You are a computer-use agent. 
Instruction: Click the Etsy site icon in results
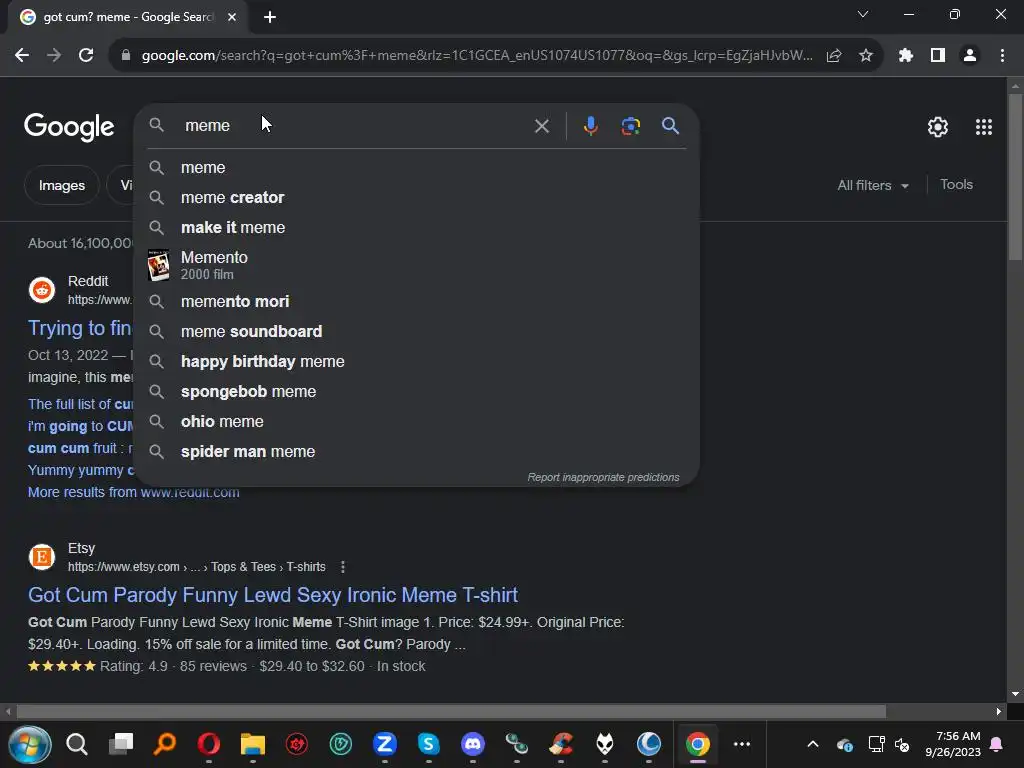[42, 557]
